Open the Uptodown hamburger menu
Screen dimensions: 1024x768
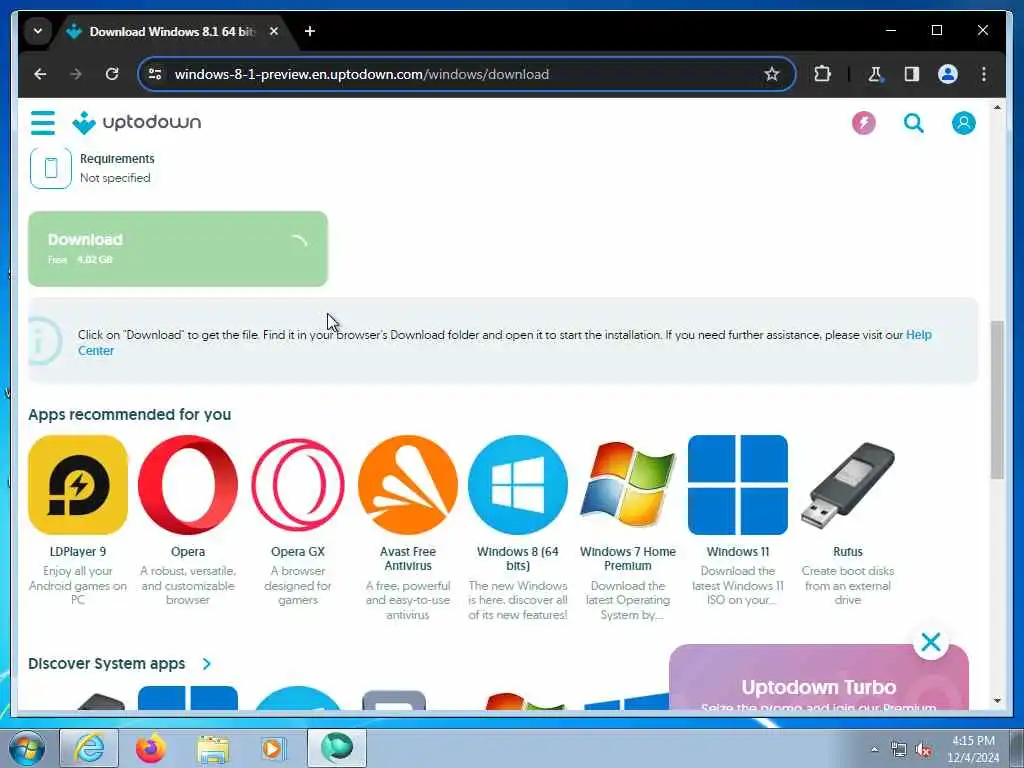point(43,123)
